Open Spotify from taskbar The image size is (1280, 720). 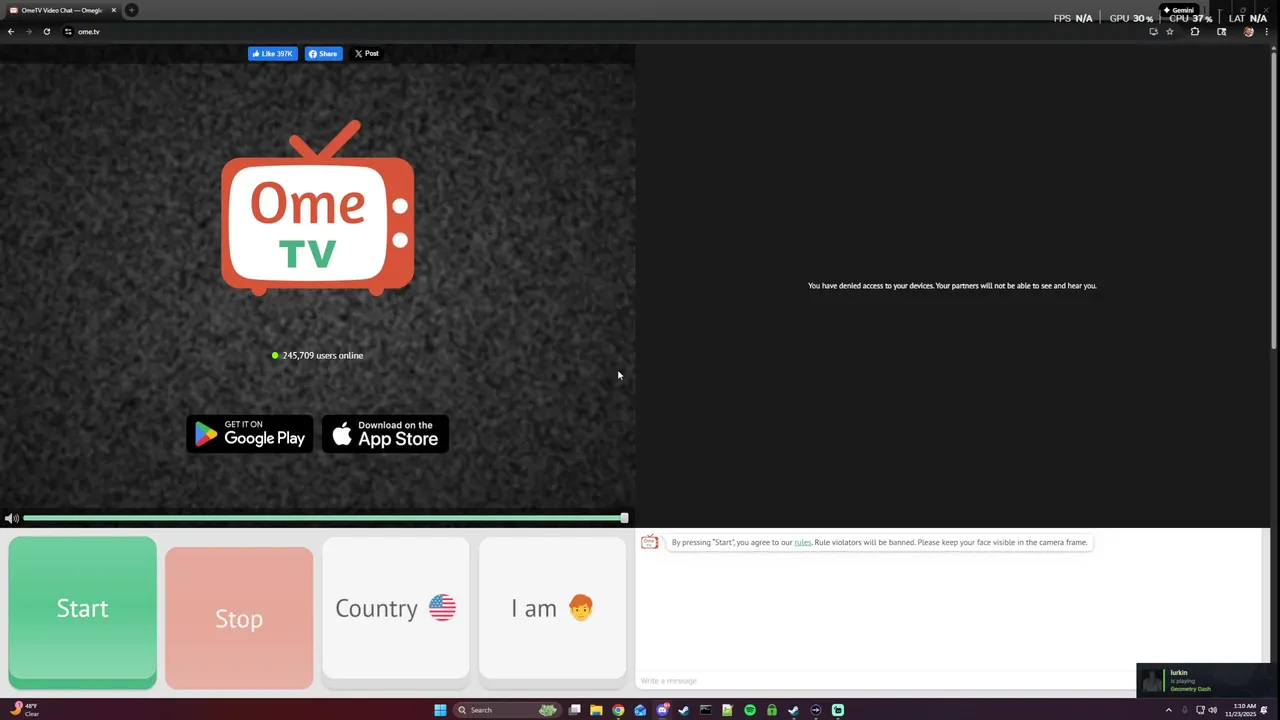tap(750, 710)
